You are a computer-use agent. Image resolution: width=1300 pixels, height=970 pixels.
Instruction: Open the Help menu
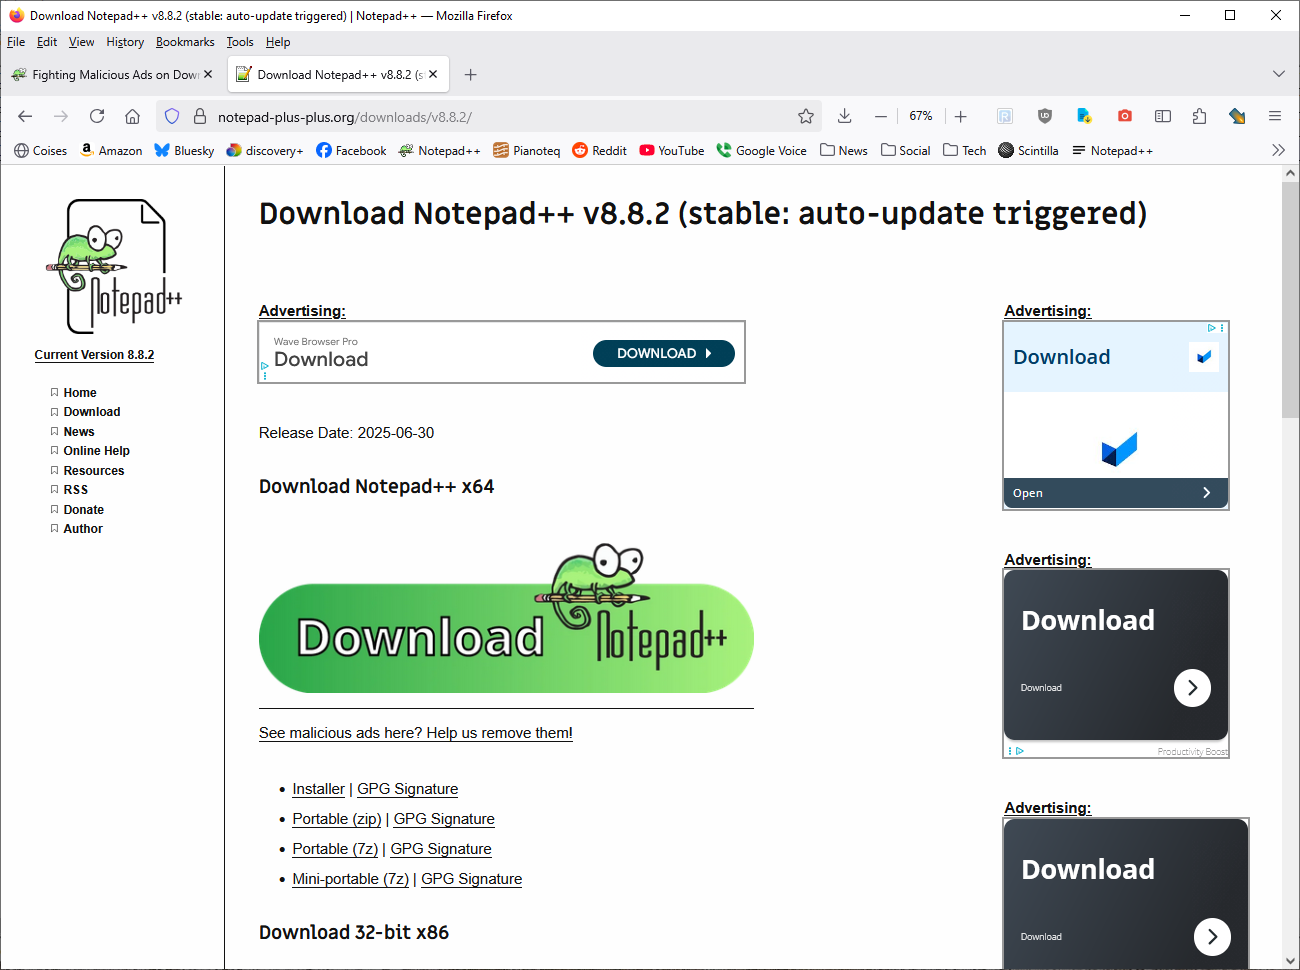[278, 42]
